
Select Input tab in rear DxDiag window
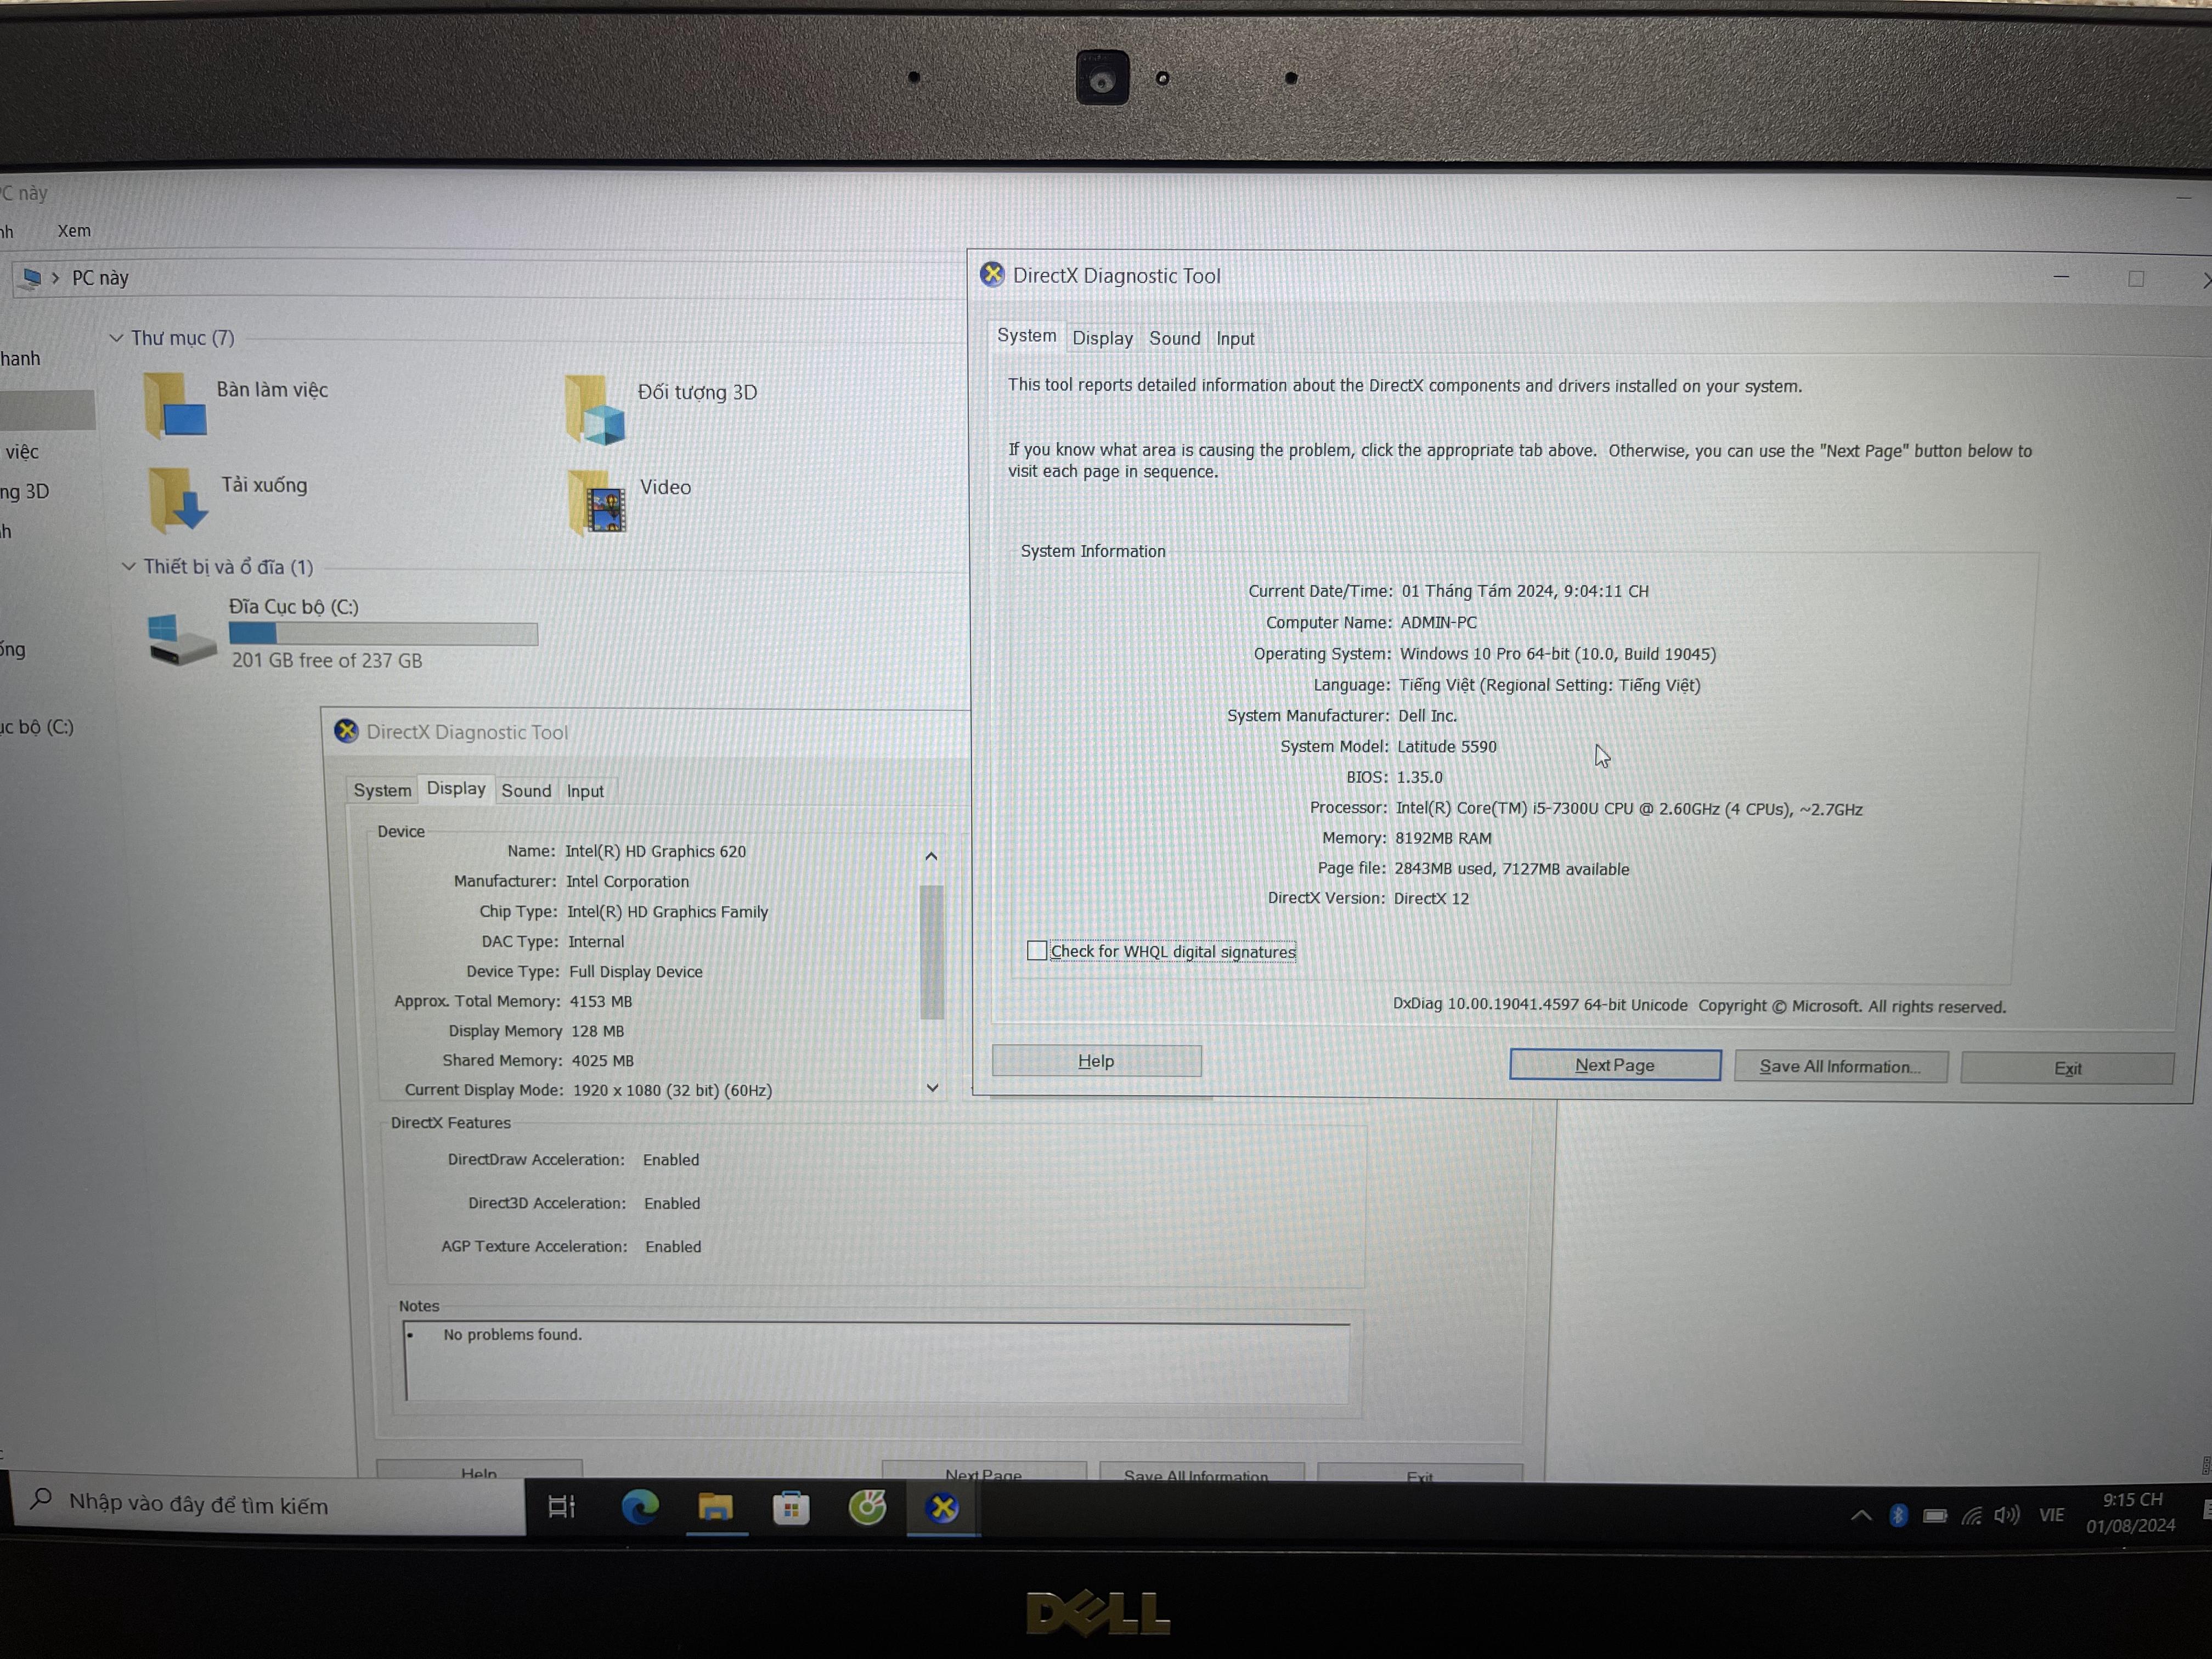coord(585,791)
